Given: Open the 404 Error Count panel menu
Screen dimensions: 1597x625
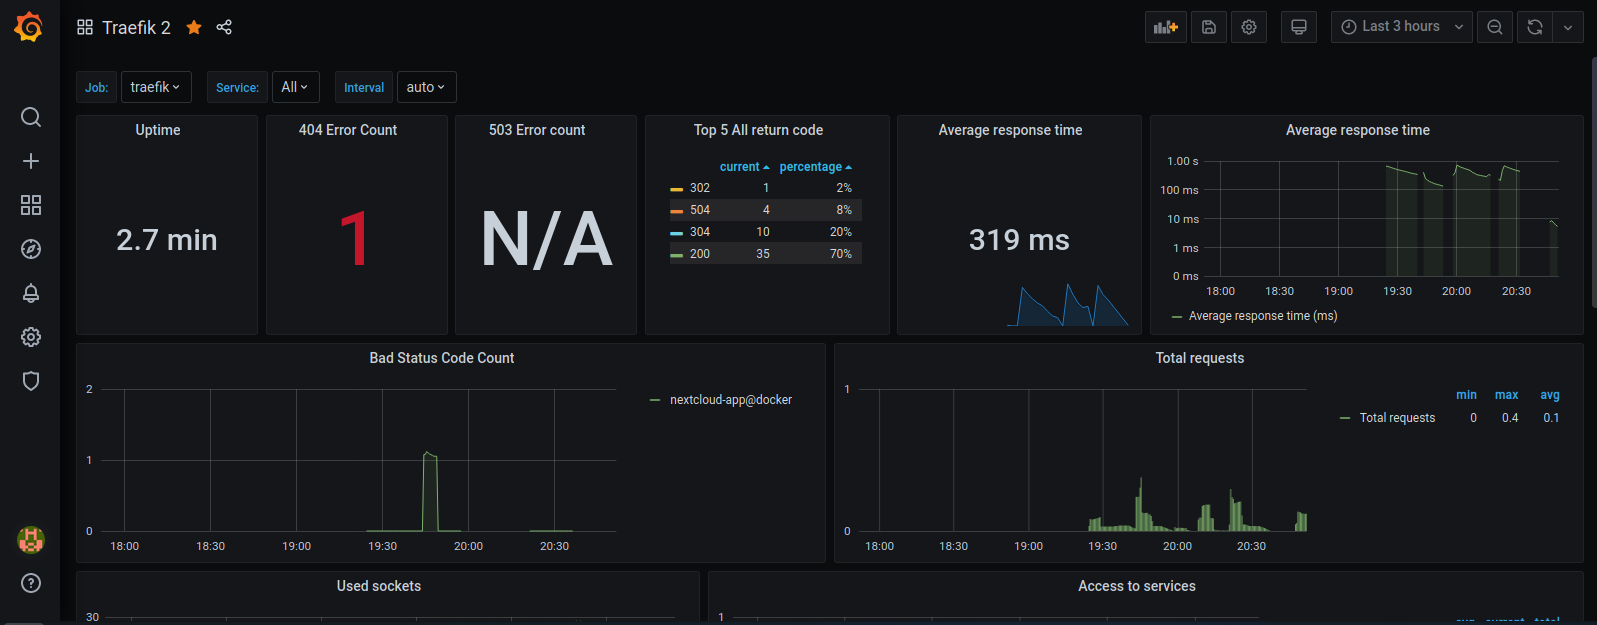Looking at the screenshot, I should (348, 130).
